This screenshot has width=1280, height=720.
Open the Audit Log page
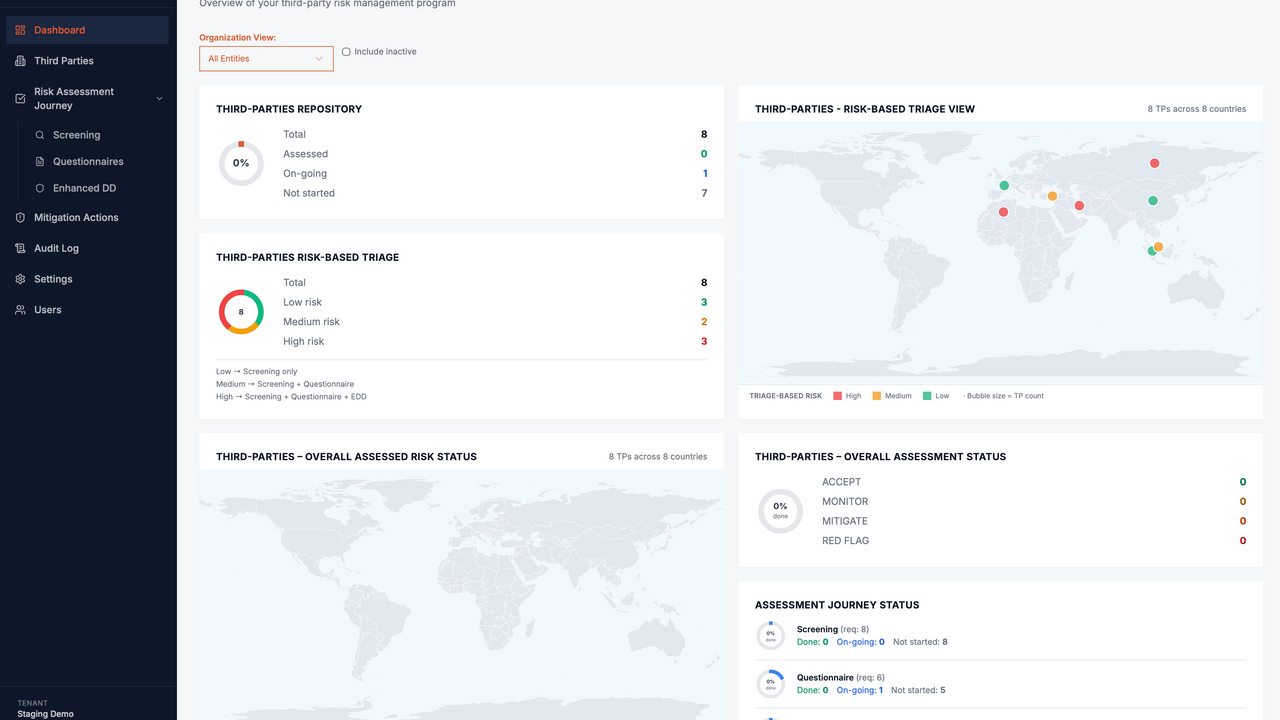click(x=88, y=248)
